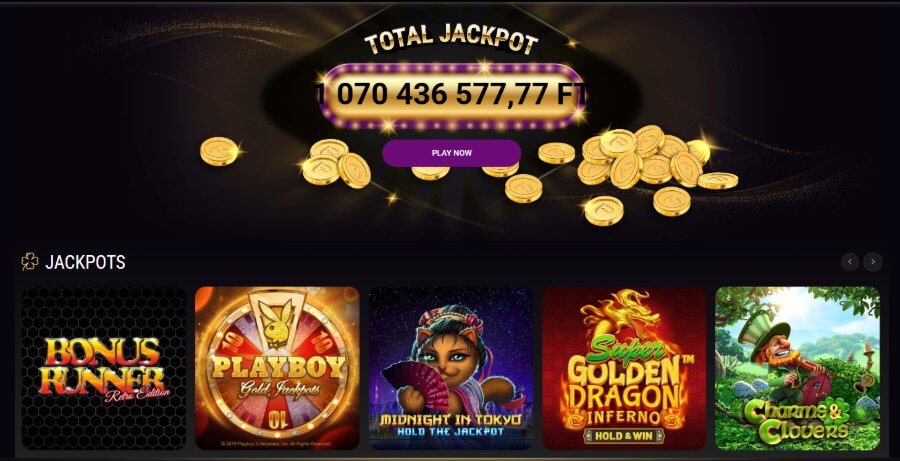Viewport: 900px width, 461px height.
Task: Click the TOTAL JACKPOT title text
Action: [x=452, y=40]
